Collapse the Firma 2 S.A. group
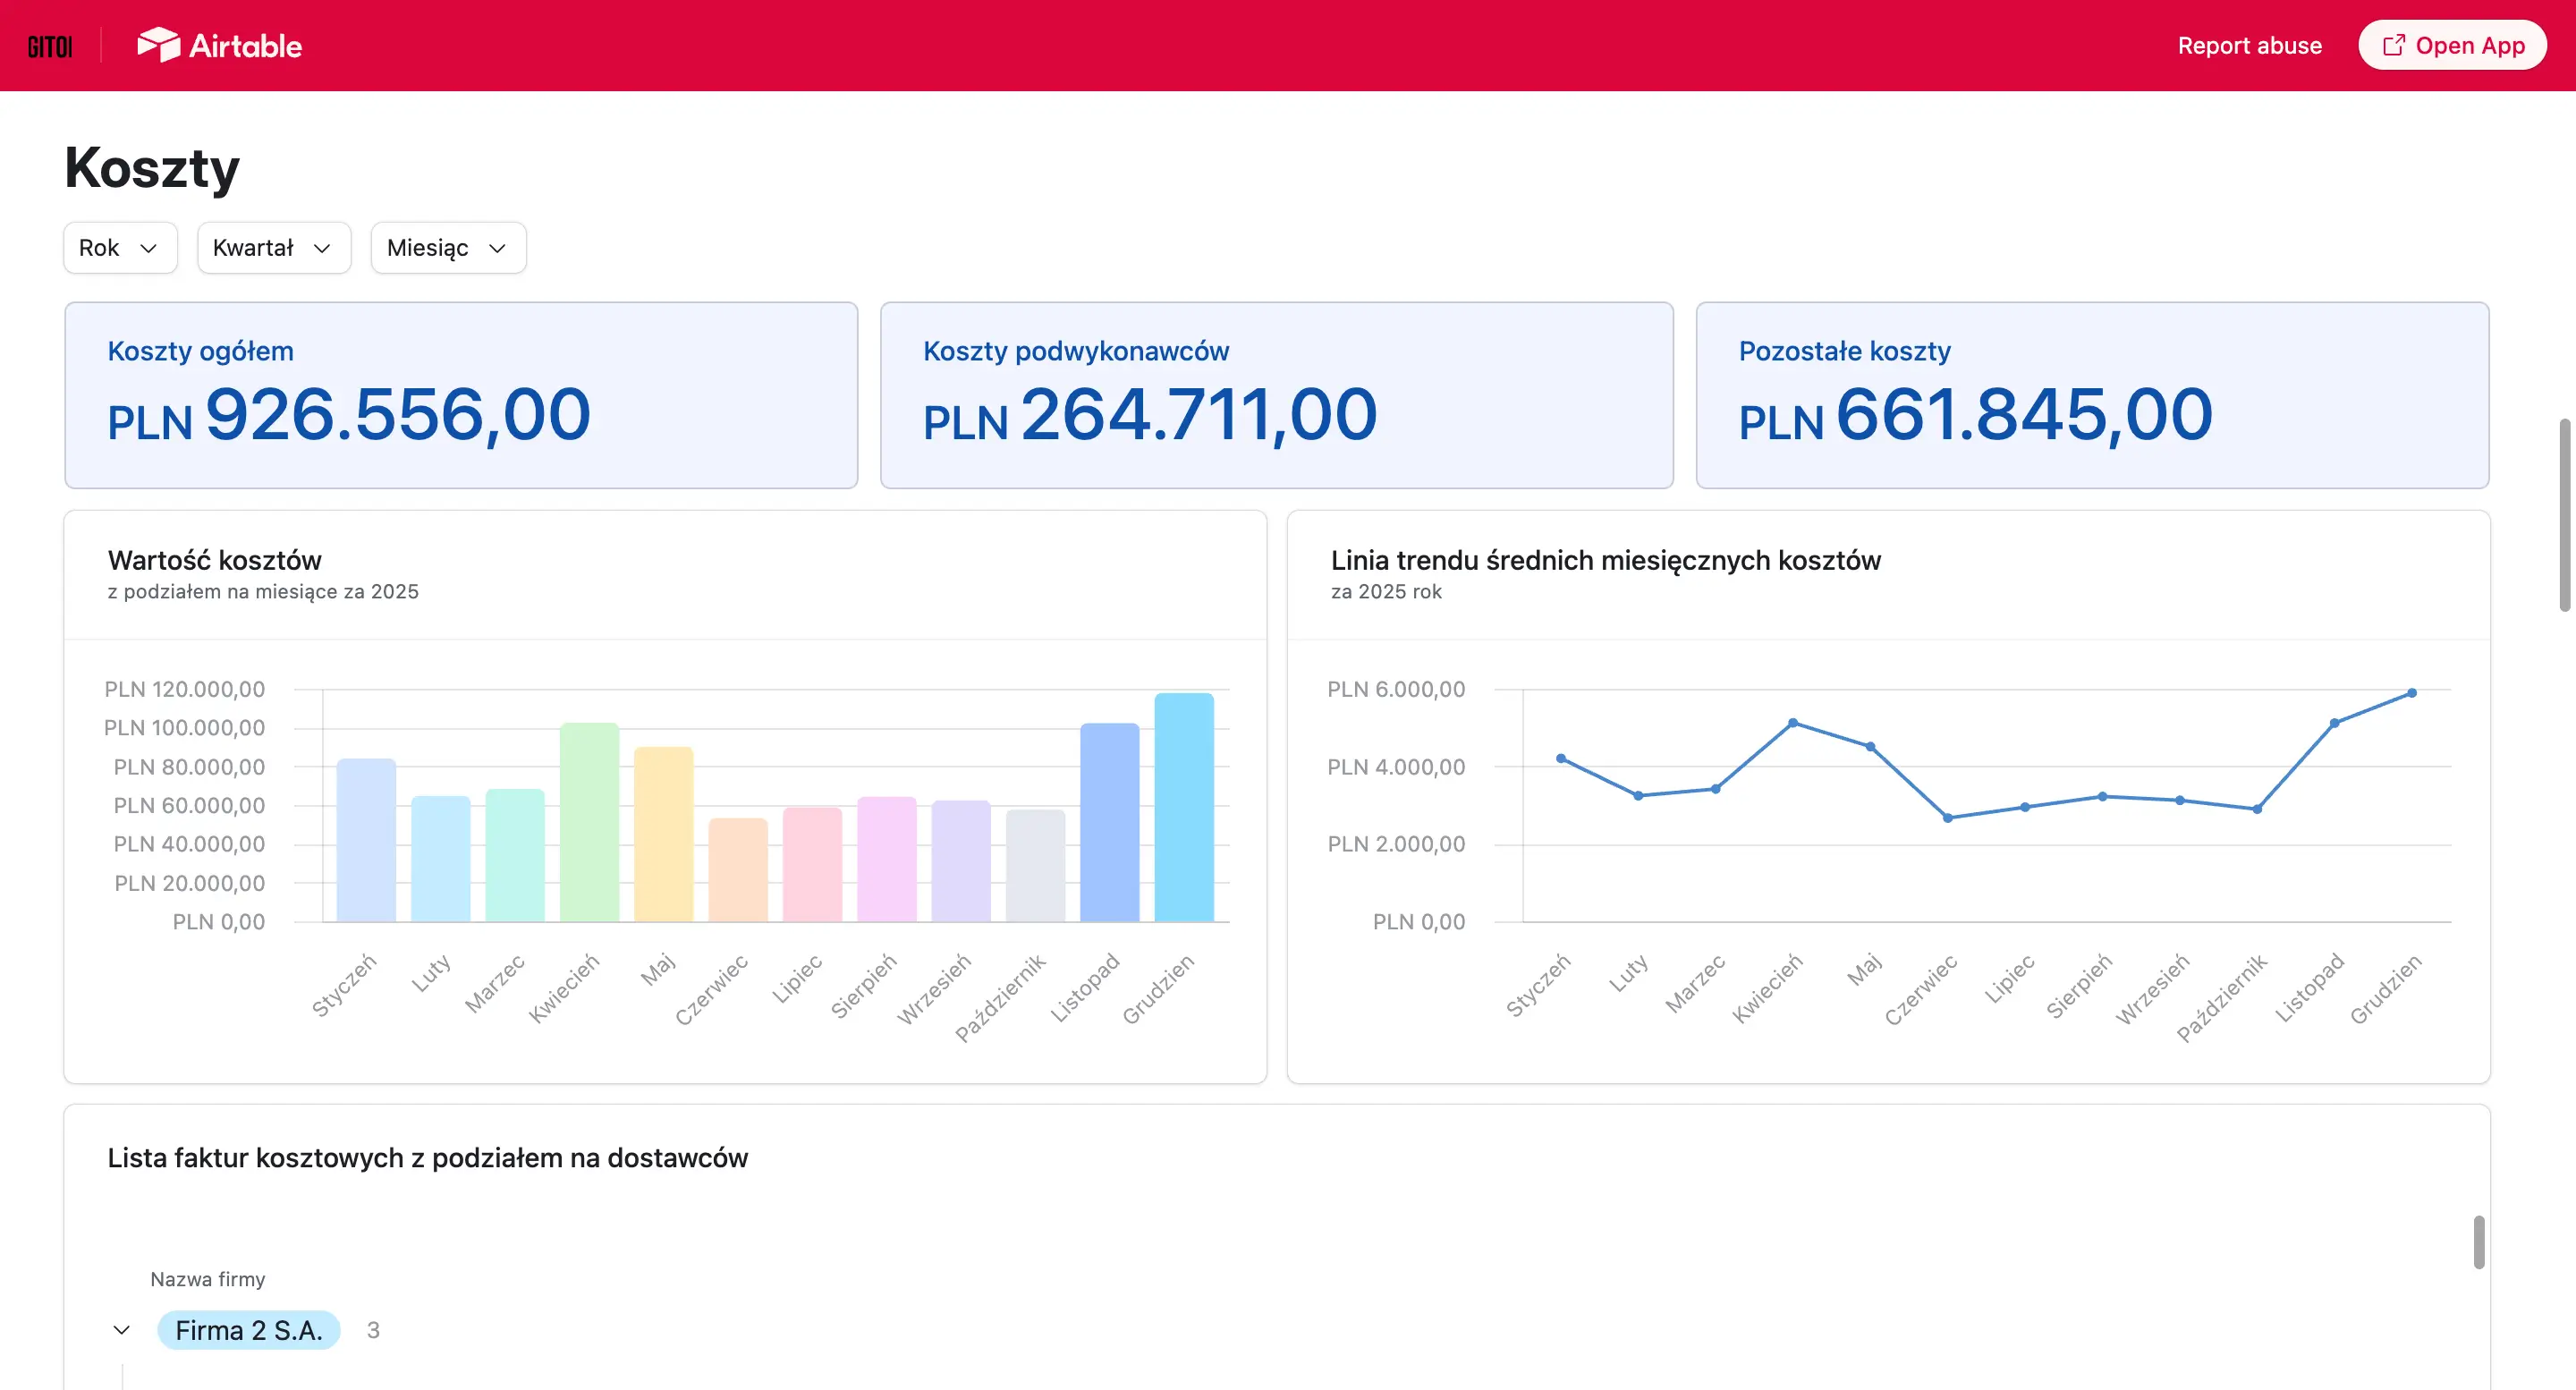Image resolution: width=2576 pixels, height=1390 pixels. [x=122, y=1330]
